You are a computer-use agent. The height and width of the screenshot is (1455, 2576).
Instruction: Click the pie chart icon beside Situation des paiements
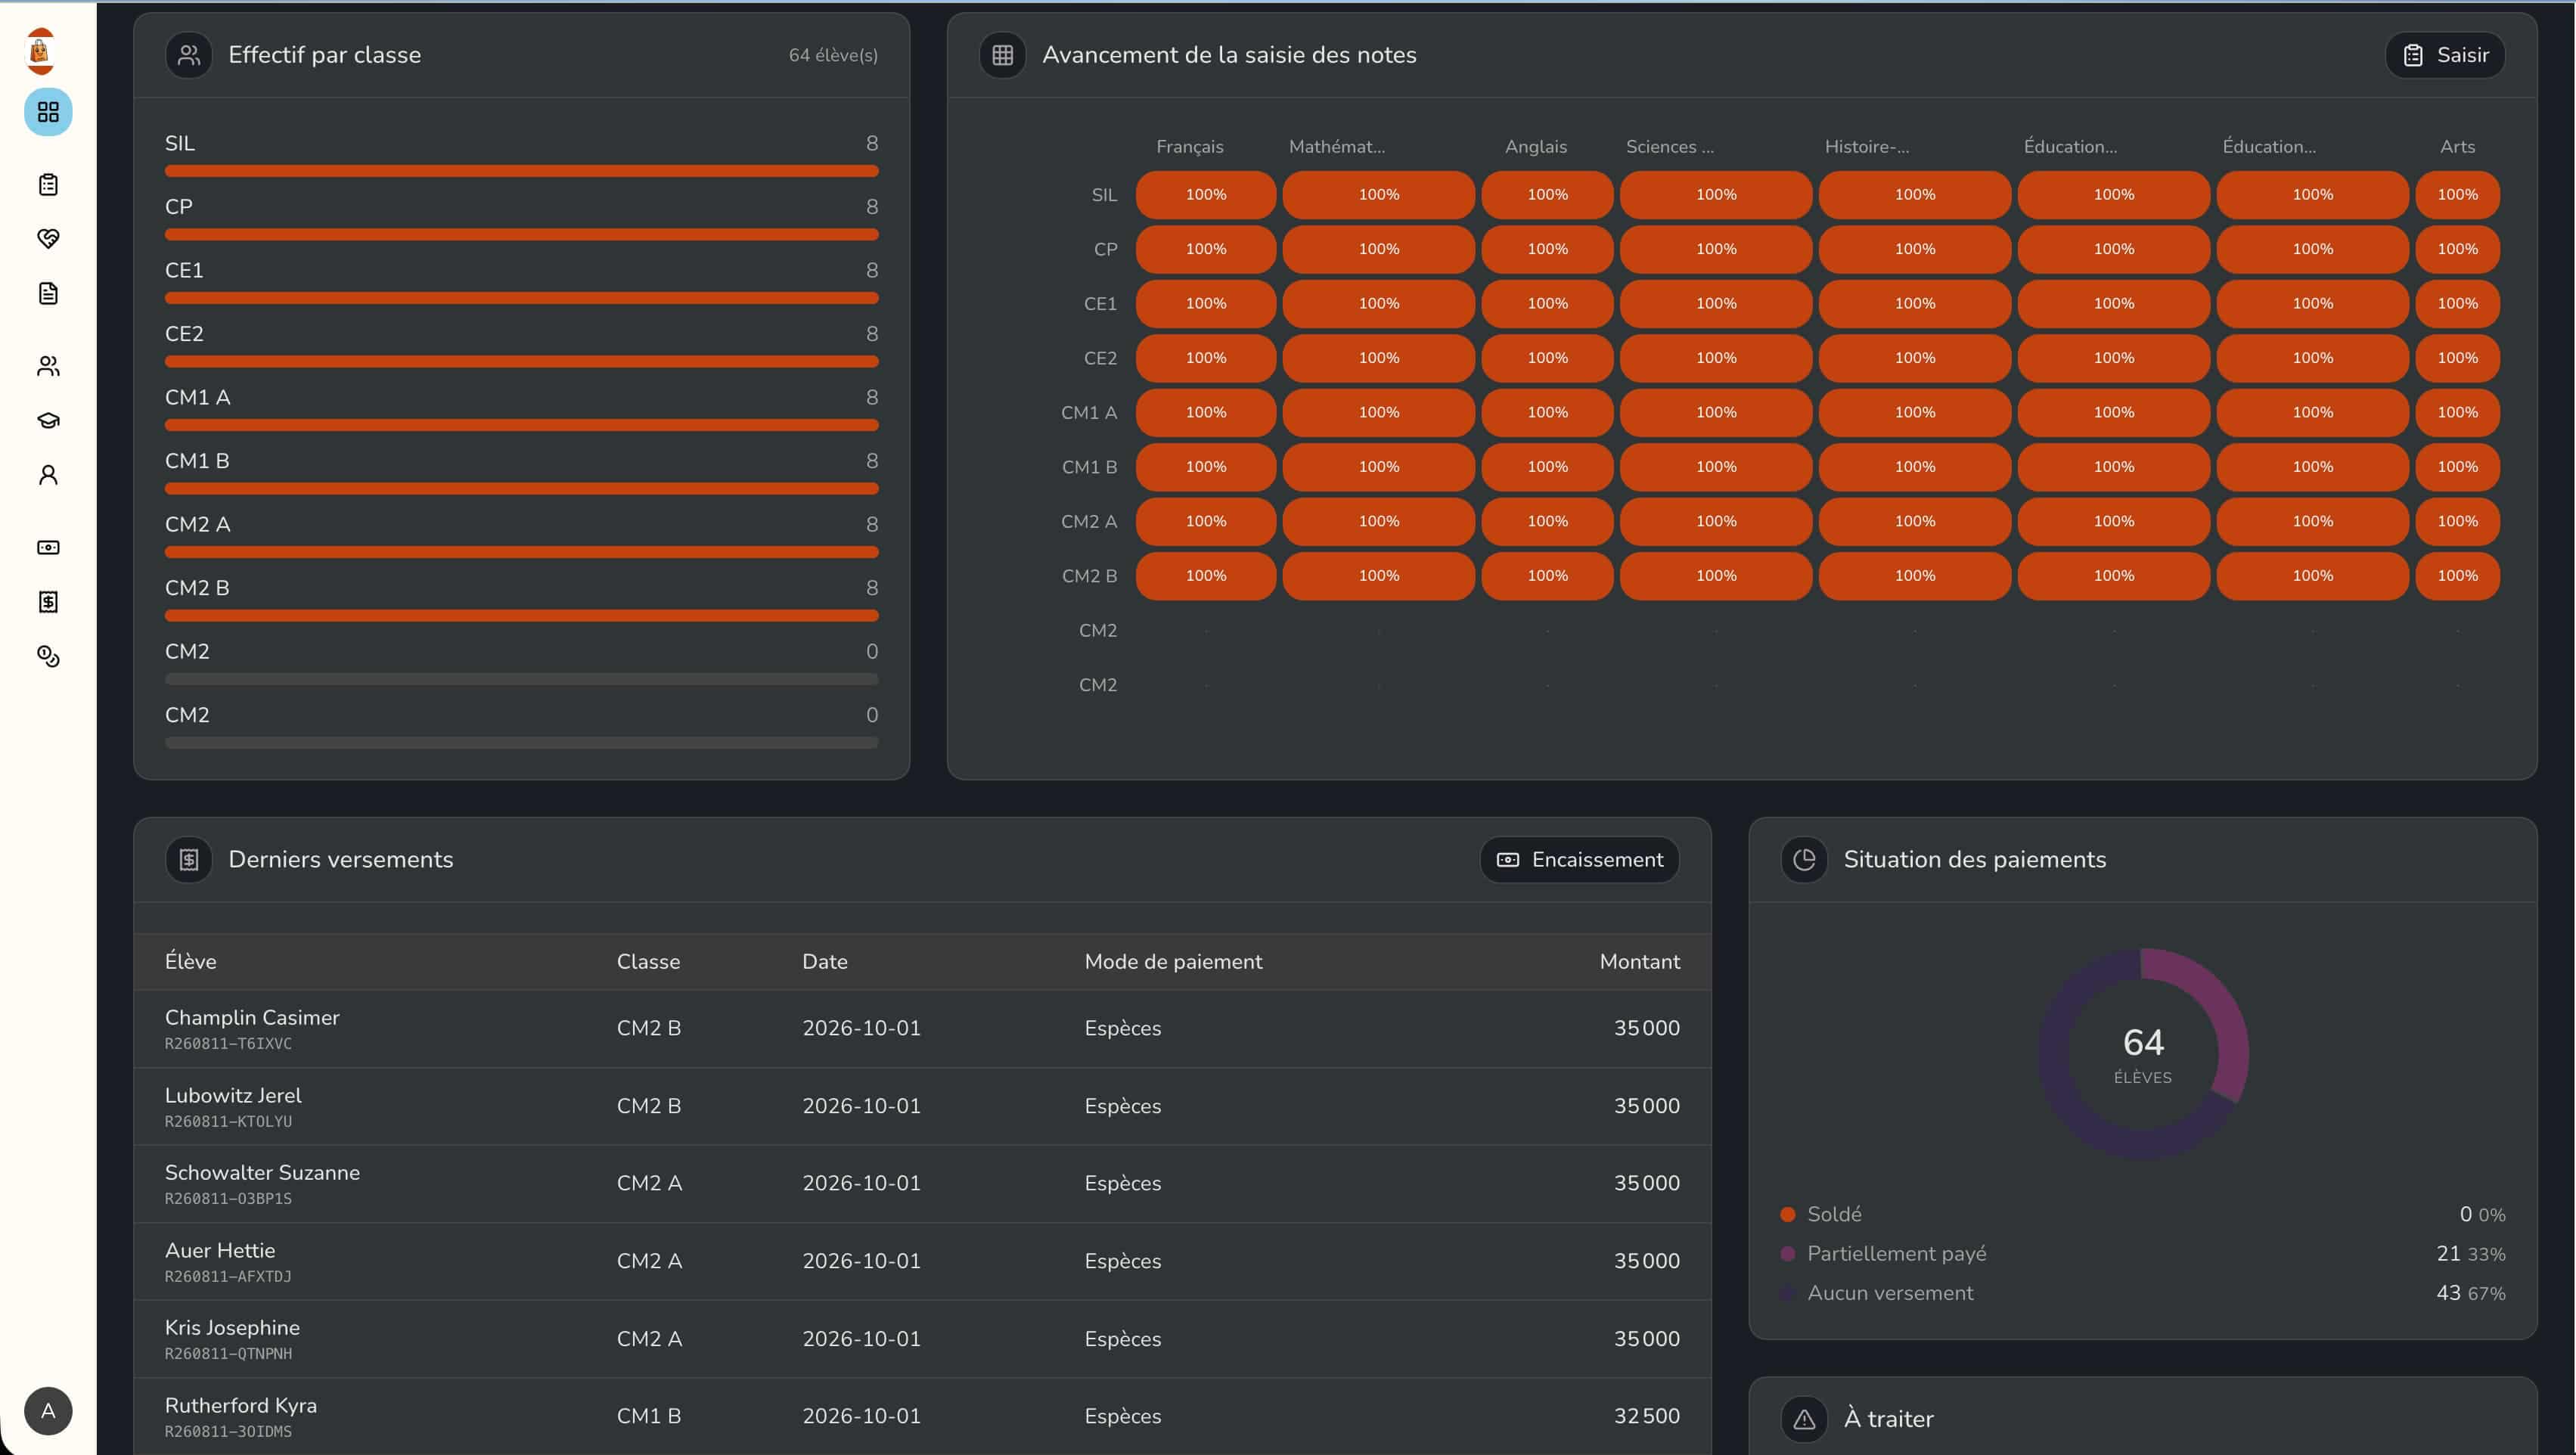click(x=1804, y=859)
